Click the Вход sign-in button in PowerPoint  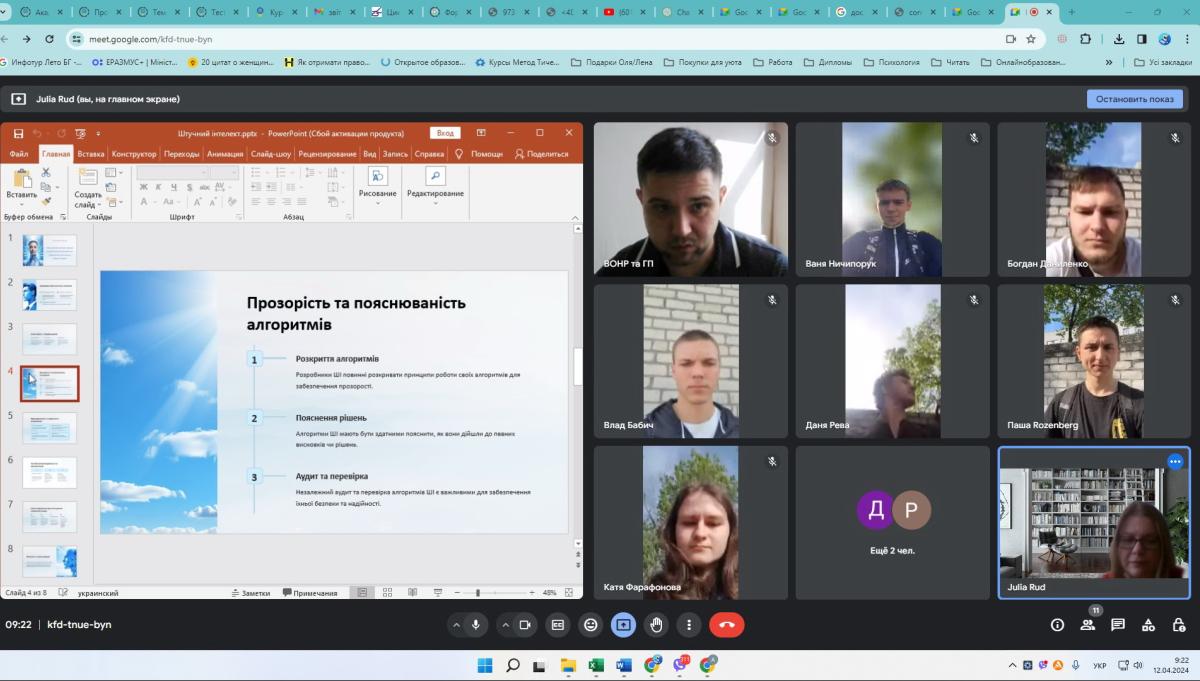(445, 133)
